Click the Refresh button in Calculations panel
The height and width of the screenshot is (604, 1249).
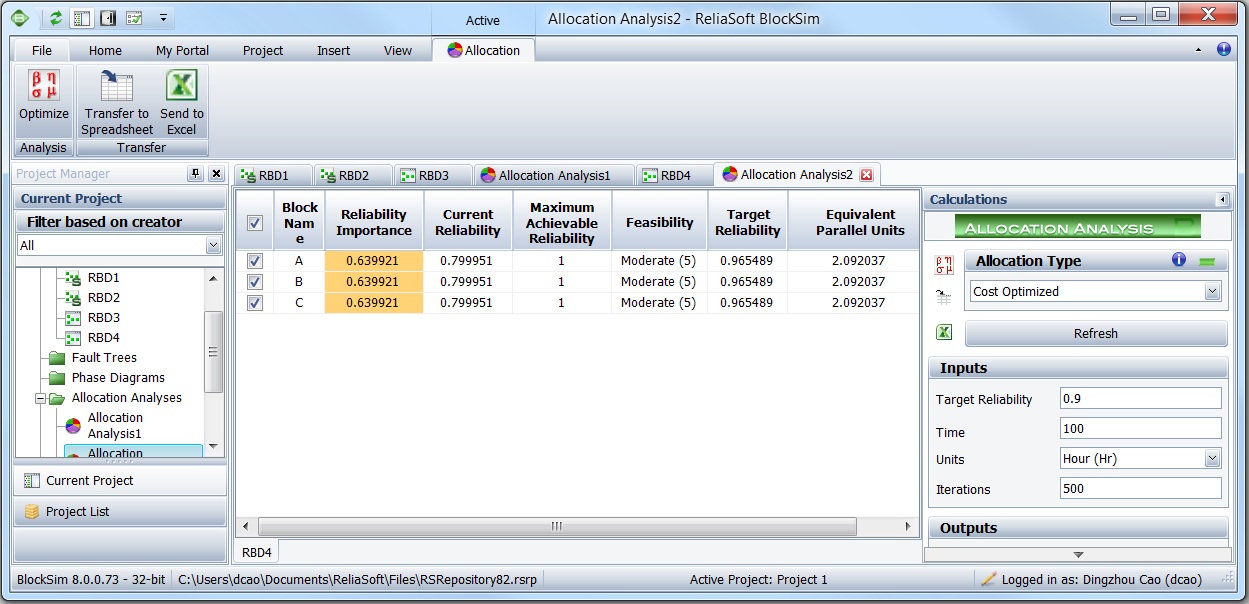pos(1095,334)
